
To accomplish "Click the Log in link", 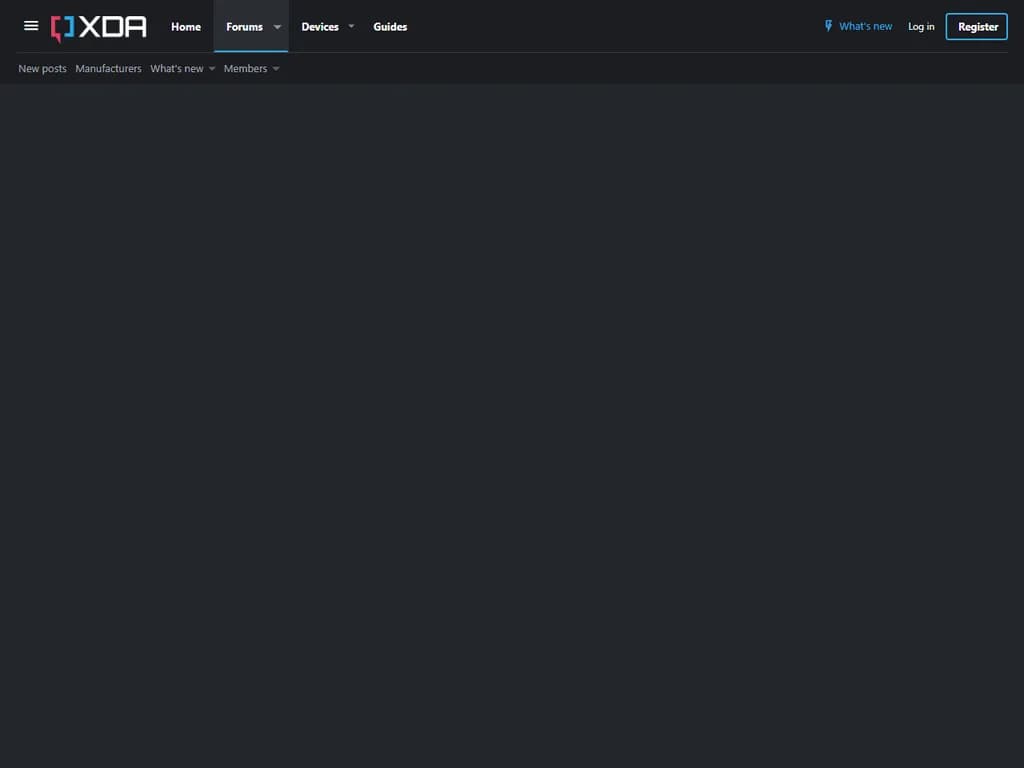I will point(921,27).
